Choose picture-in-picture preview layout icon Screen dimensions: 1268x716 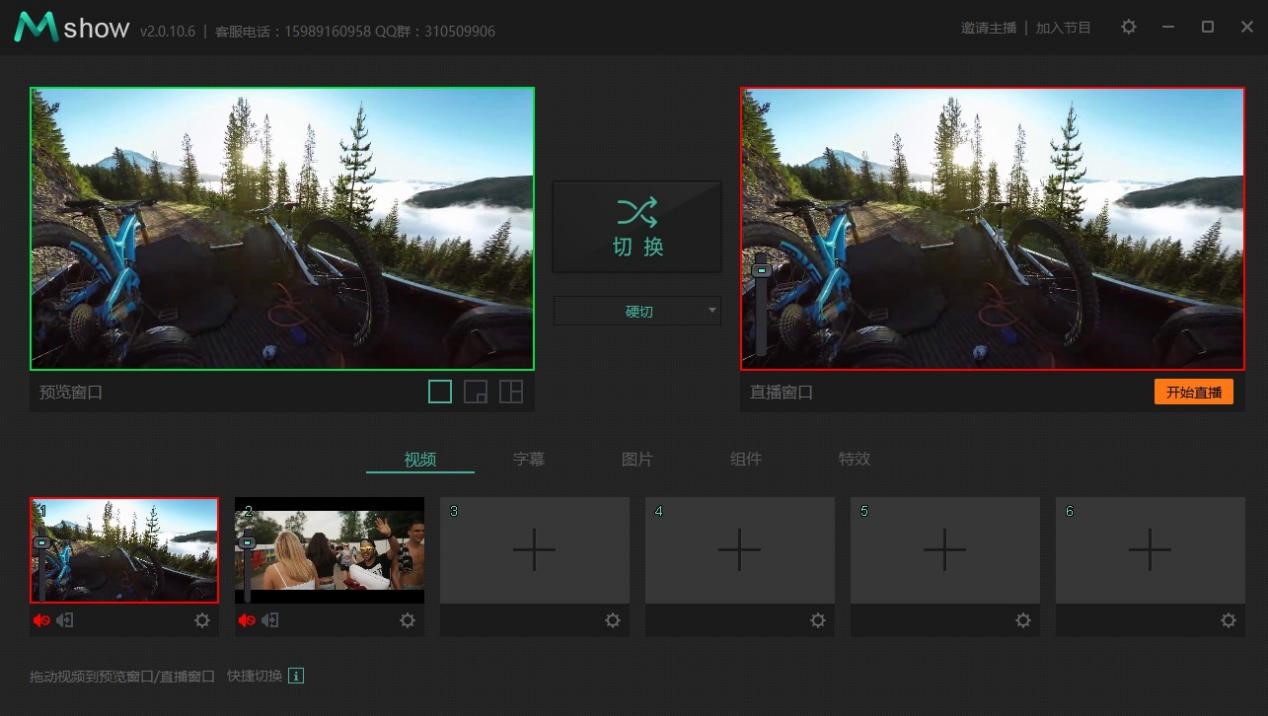[475, 392]
